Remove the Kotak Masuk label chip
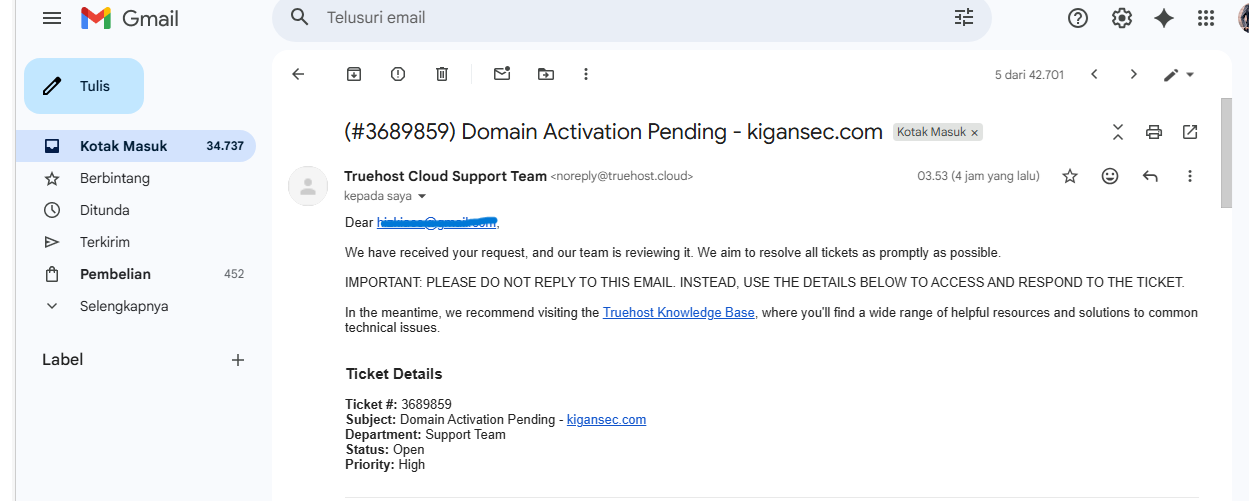1249x501 pixels. tap(975, 132)
